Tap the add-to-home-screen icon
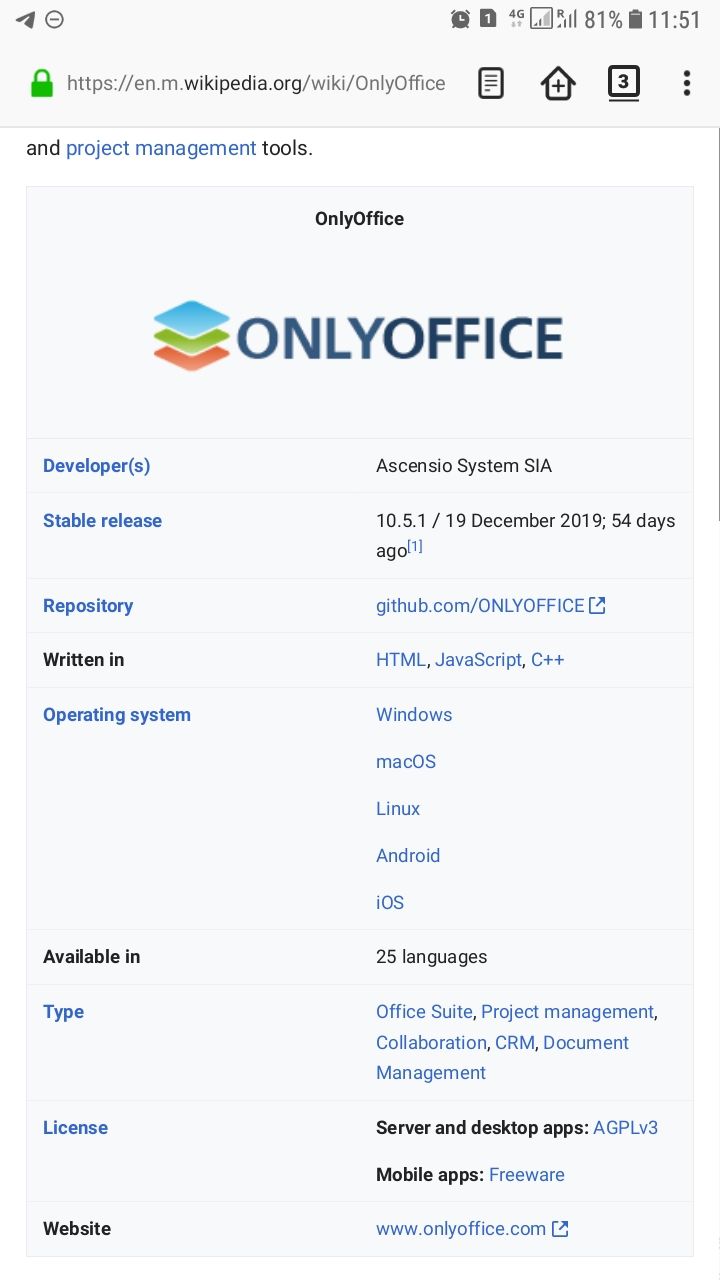 (x=558, y=84)
